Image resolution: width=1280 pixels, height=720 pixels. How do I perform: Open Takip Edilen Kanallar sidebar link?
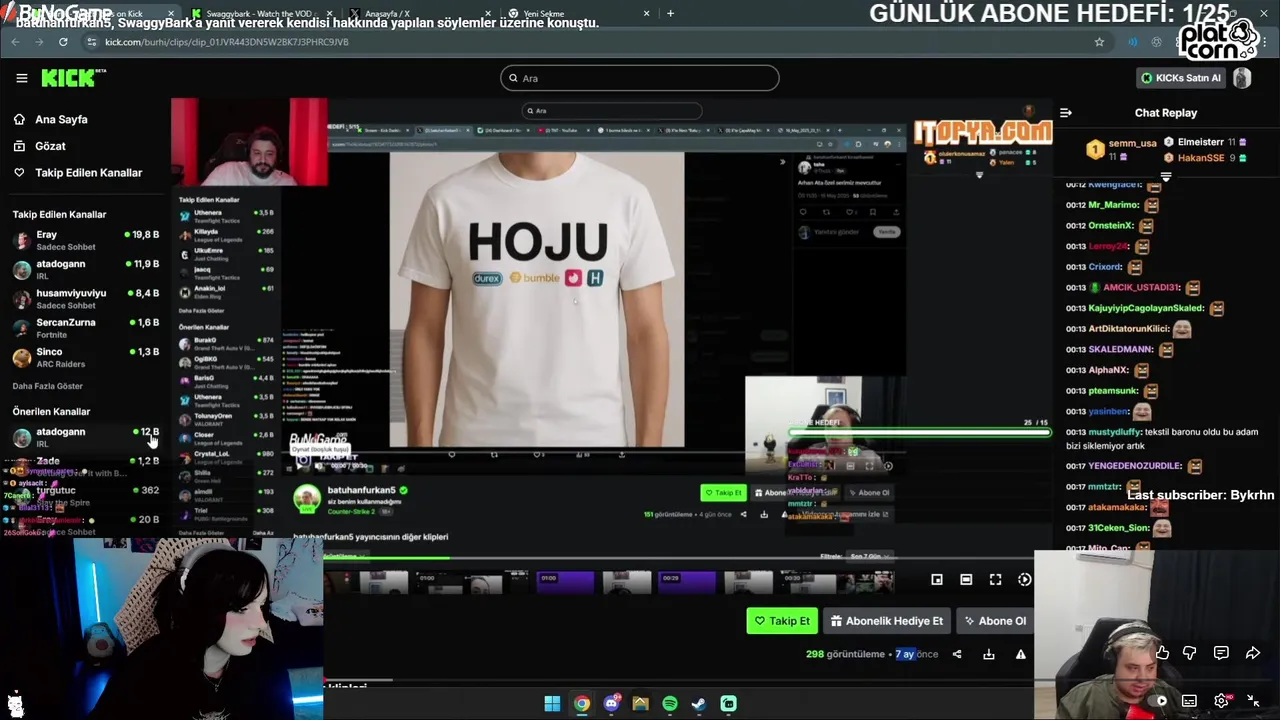77,173
